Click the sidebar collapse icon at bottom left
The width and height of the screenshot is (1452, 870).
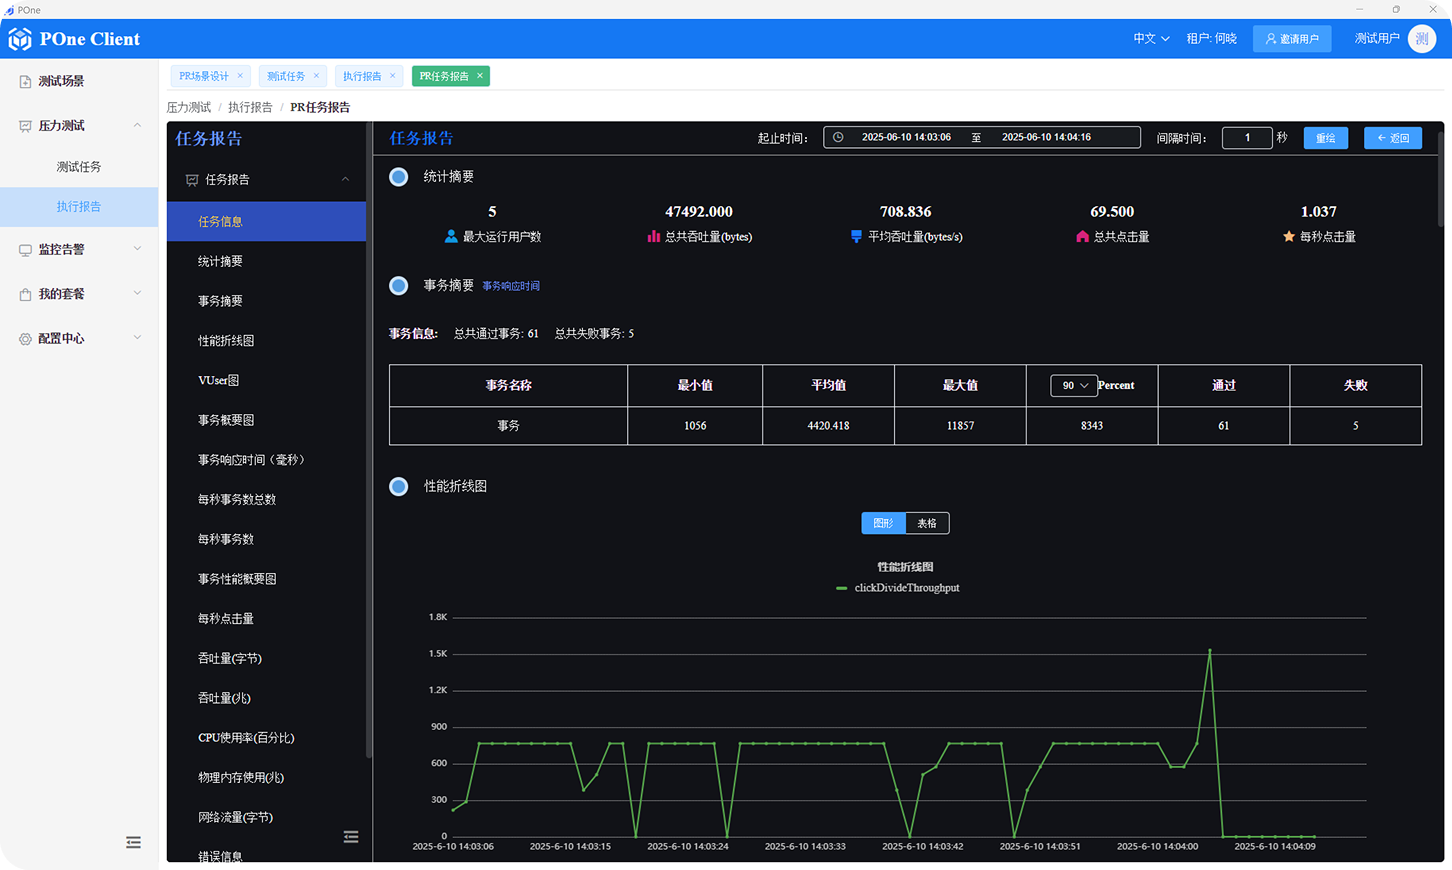pos(133,842)
